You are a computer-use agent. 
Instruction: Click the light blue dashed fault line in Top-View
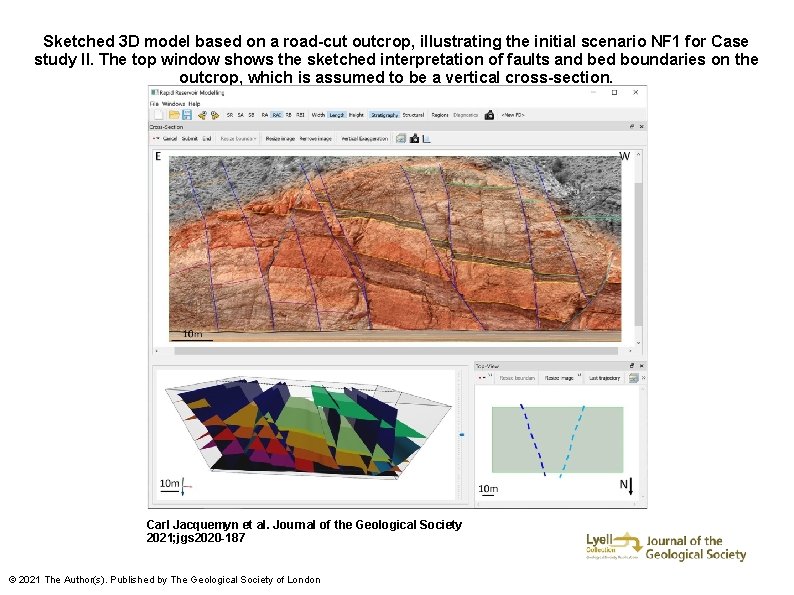coord(572,441)
